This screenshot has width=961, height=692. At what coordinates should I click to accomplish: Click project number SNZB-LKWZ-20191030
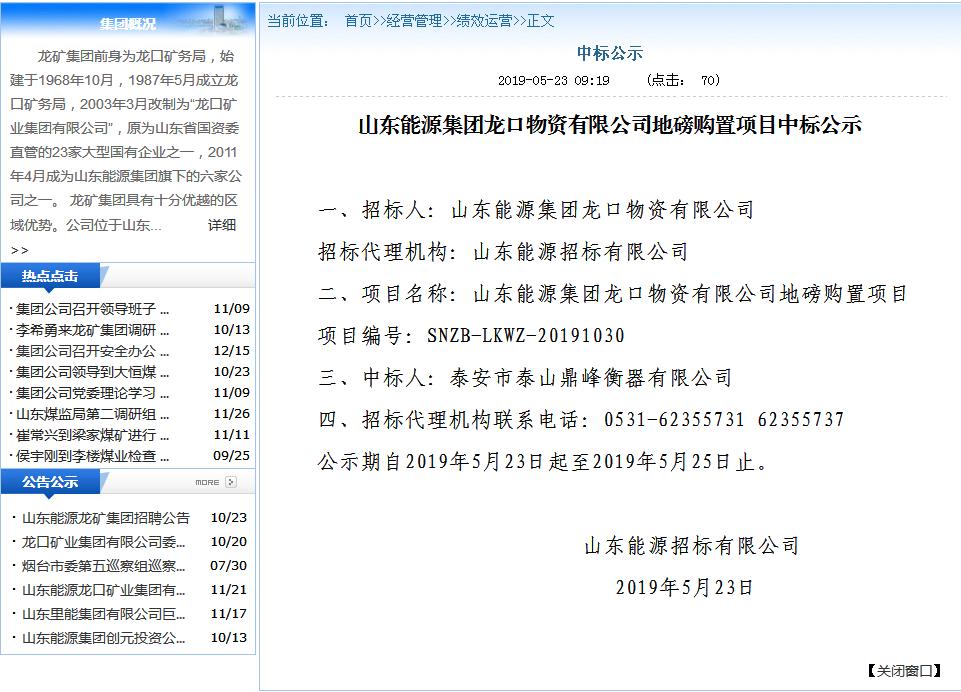(x=526, y=336)
